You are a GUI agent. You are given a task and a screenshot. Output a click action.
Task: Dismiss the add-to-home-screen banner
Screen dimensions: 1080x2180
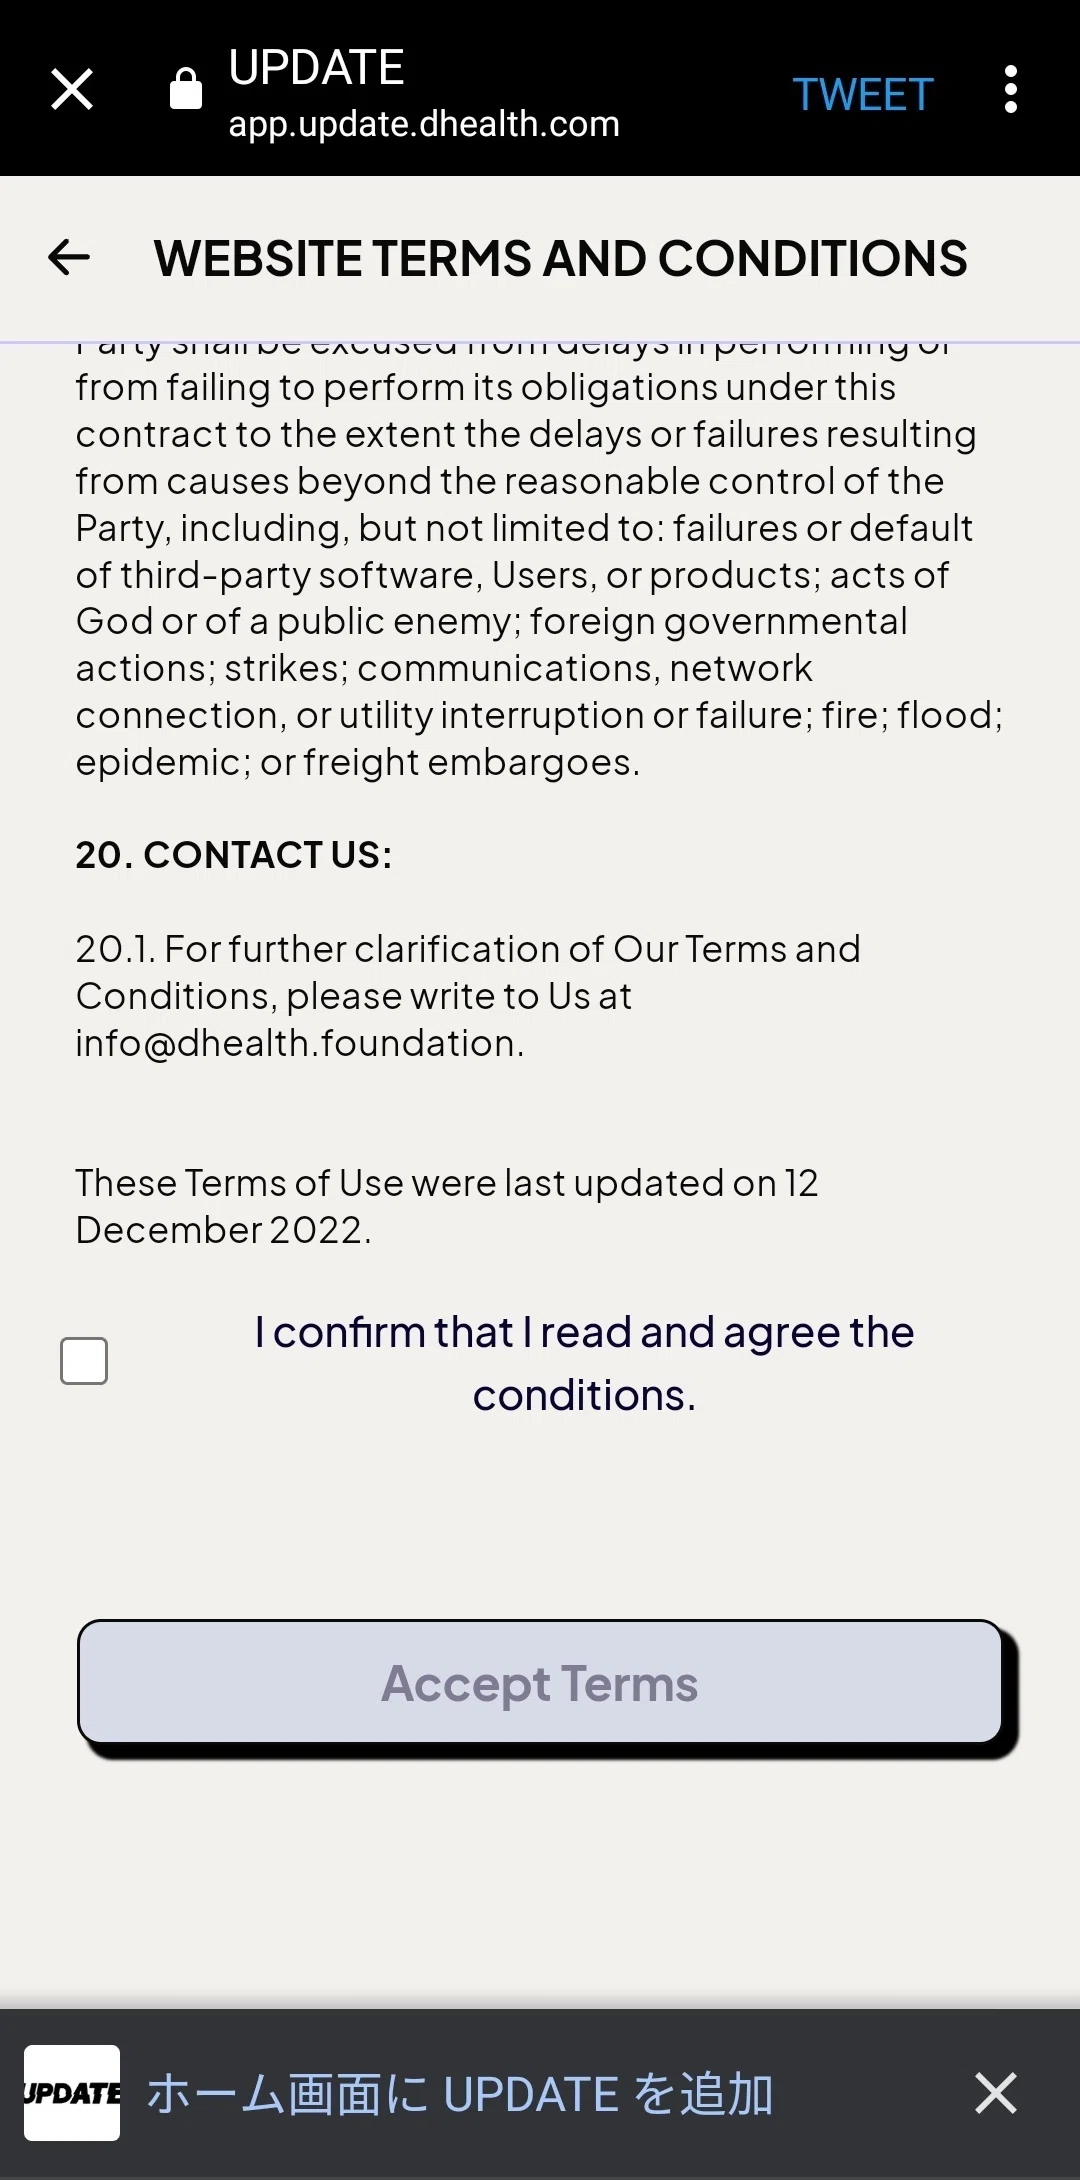coord(996,2093)
